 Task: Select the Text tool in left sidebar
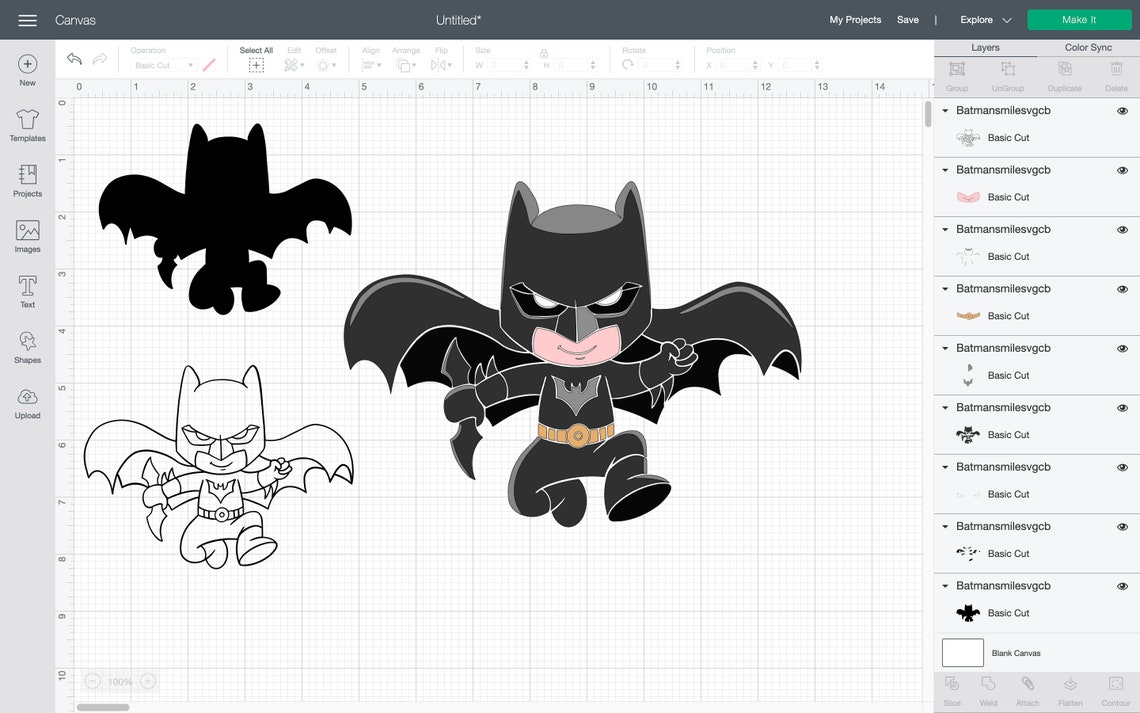click(x=27, y=291)
